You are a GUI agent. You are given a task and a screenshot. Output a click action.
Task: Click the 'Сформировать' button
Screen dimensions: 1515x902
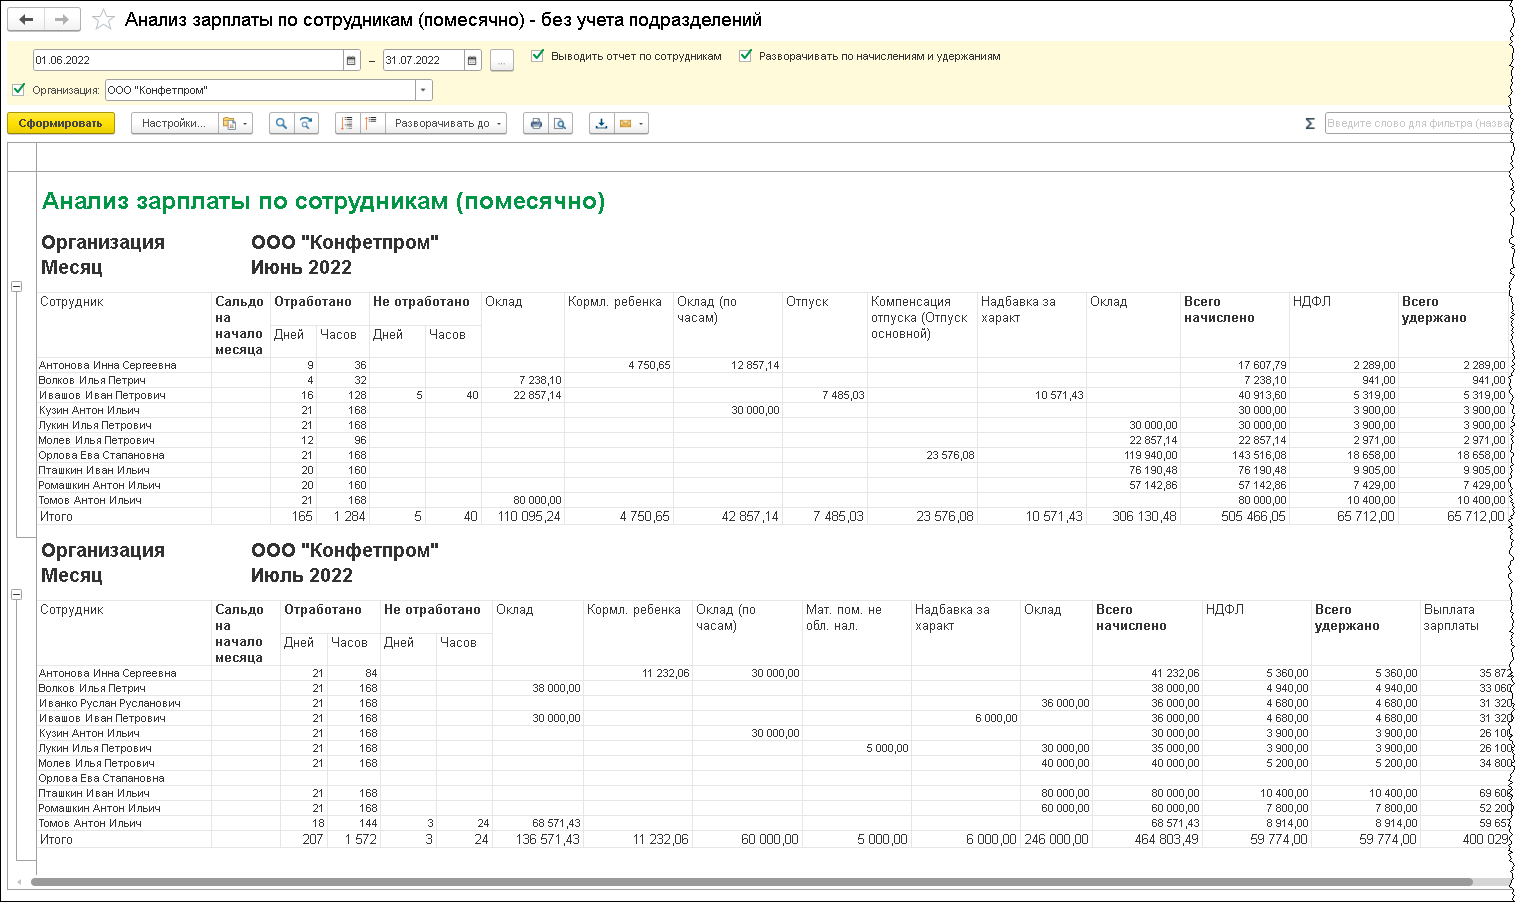tap(61, 123)
